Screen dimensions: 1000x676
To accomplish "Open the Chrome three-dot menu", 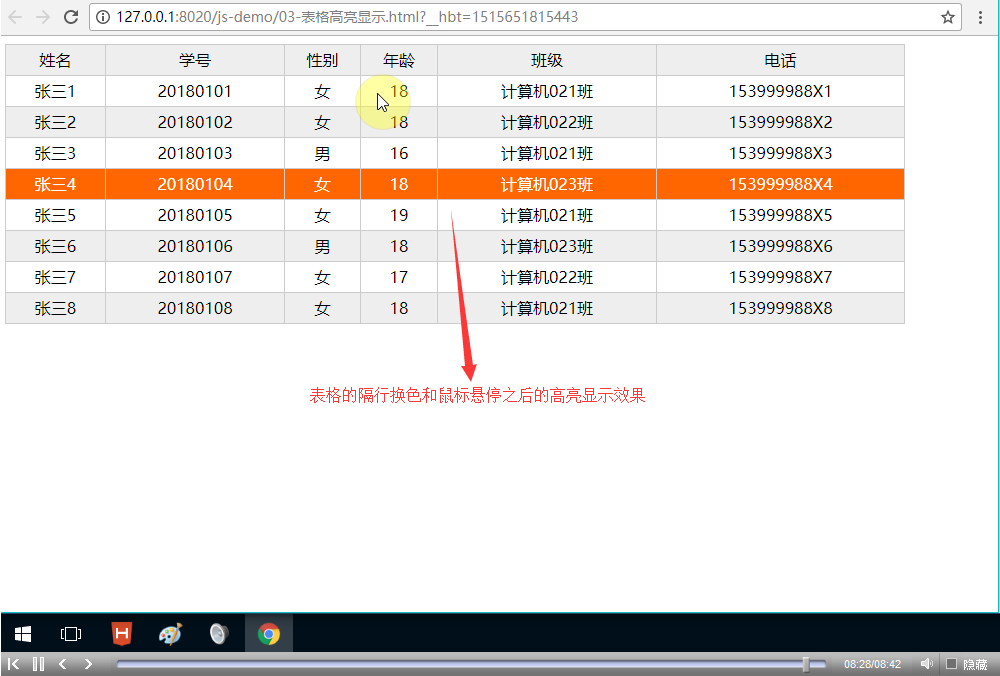I will [x=981, y=17].
